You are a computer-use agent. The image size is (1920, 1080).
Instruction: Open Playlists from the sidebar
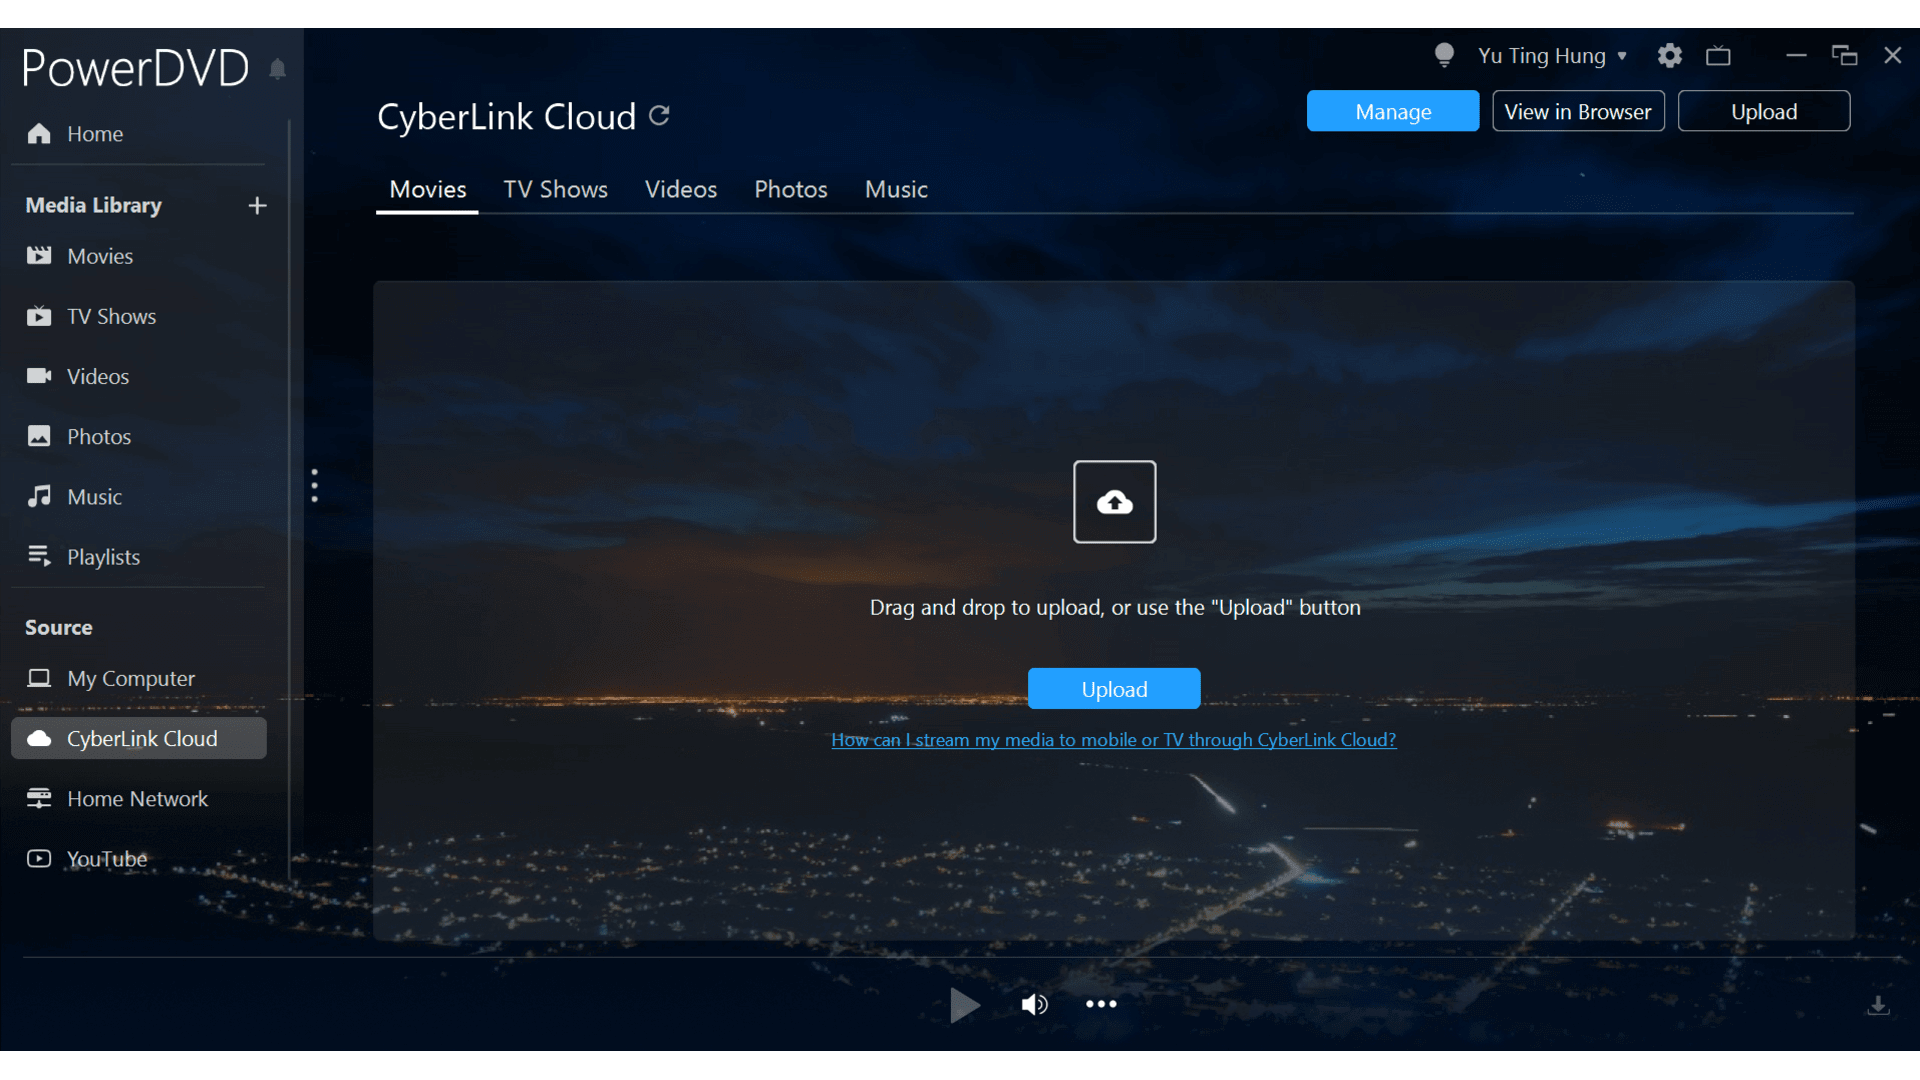pyautogui.click(x=103, y=557)
